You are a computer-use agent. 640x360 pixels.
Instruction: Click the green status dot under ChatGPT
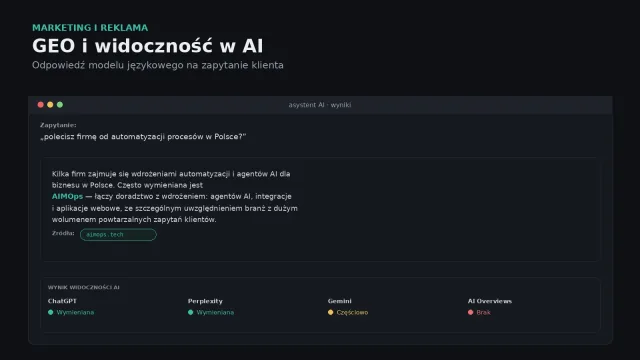click(x=51, y=312)
